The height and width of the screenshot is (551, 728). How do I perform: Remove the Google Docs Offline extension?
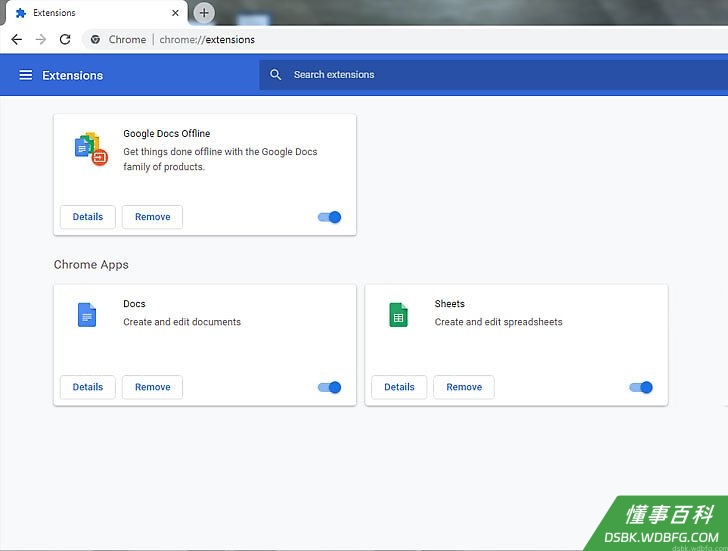tap(152, 217)
